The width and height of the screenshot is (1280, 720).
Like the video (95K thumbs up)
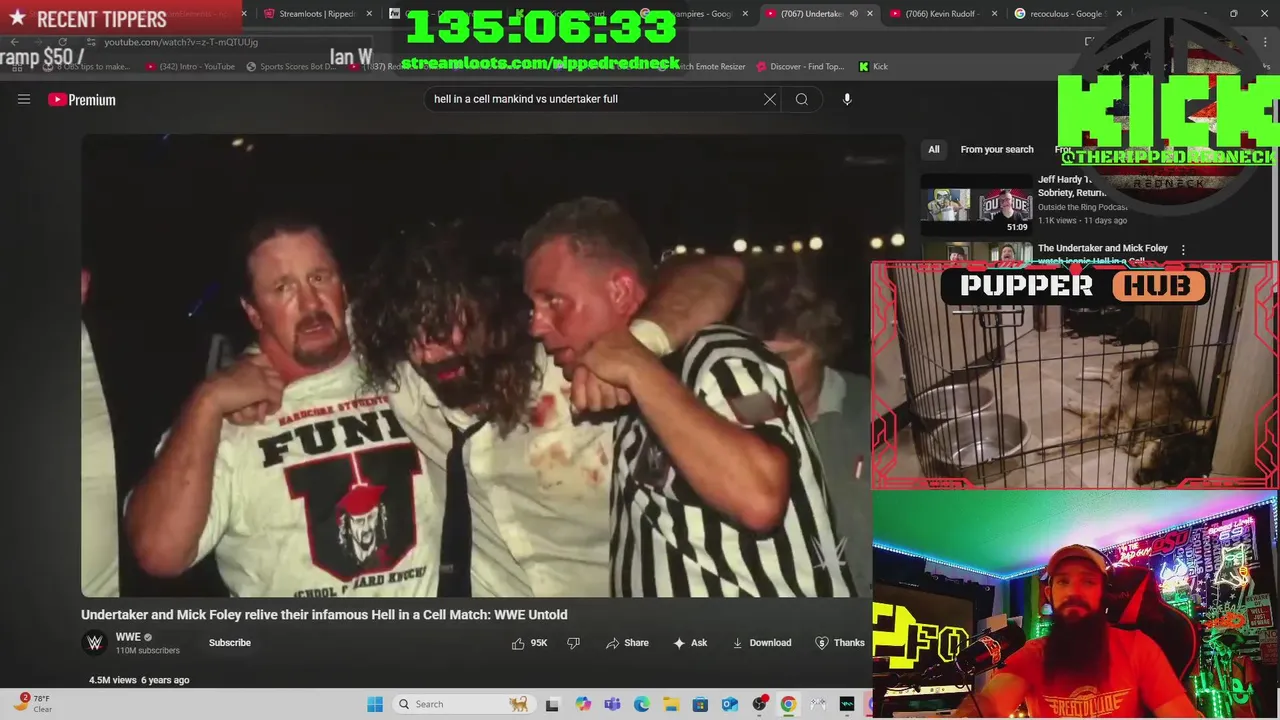click(530, 643)
